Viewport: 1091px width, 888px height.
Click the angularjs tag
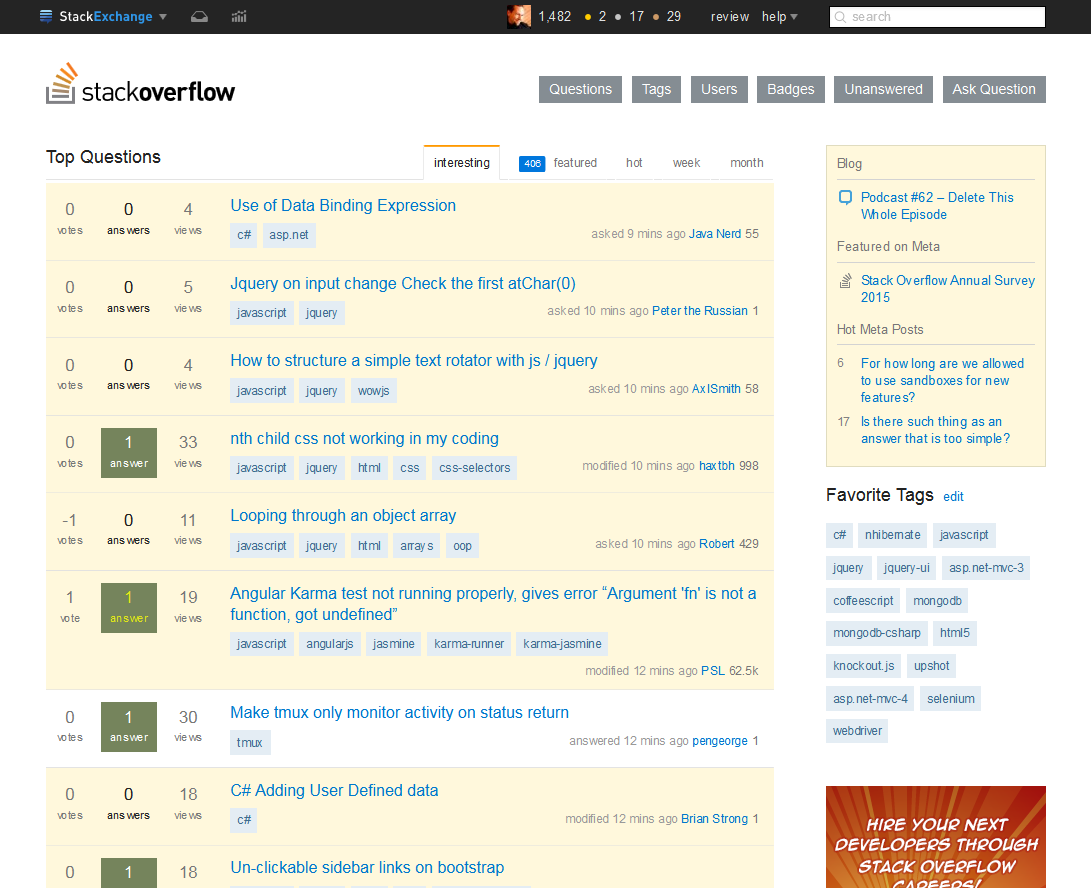click(330, 644)
